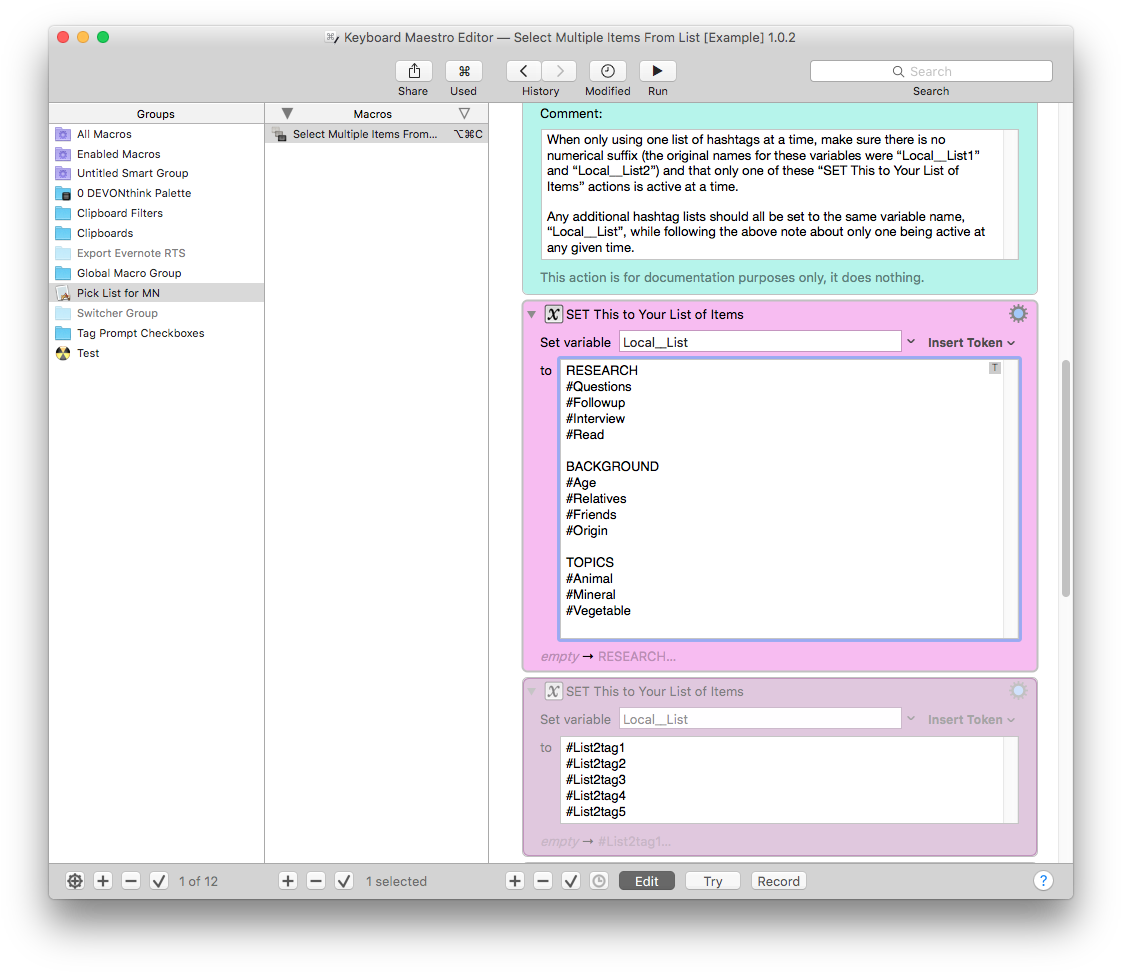Open variable name dropdown for active Local__List
The width and height of the screenshot is (1121, 972).
pos(912,342)
